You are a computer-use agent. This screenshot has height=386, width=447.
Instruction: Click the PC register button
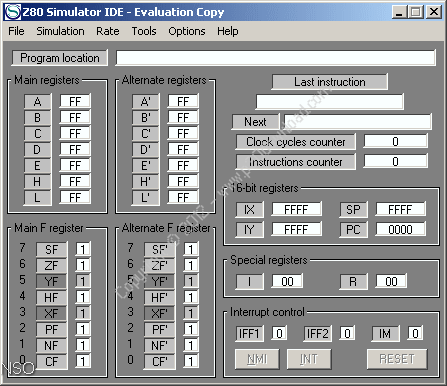tap(353, 230)
